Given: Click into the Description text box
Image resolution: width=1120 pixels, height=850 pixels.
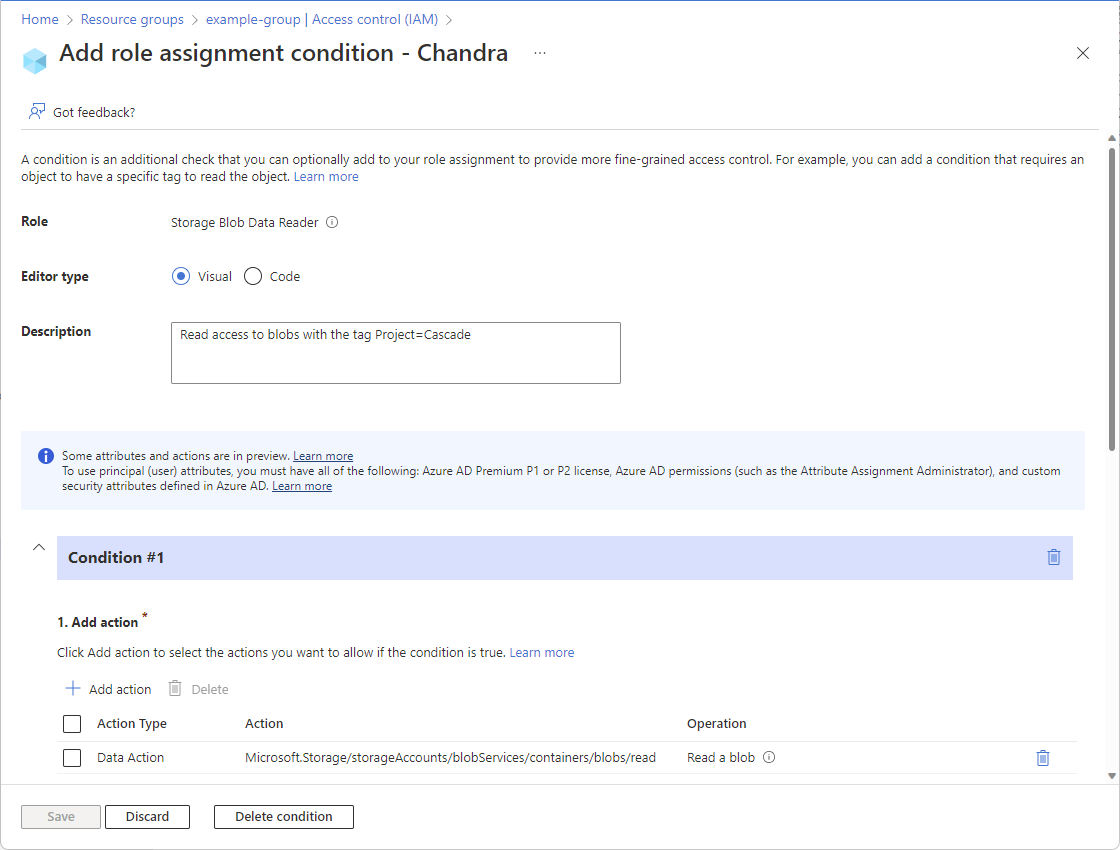Looking at the screenshot, I should (395, 353).
